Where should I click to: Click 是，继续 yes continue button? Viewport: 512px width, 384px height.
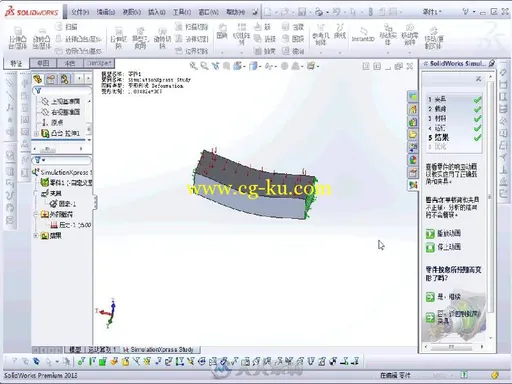pyautogui.click(x=443, y=296)
